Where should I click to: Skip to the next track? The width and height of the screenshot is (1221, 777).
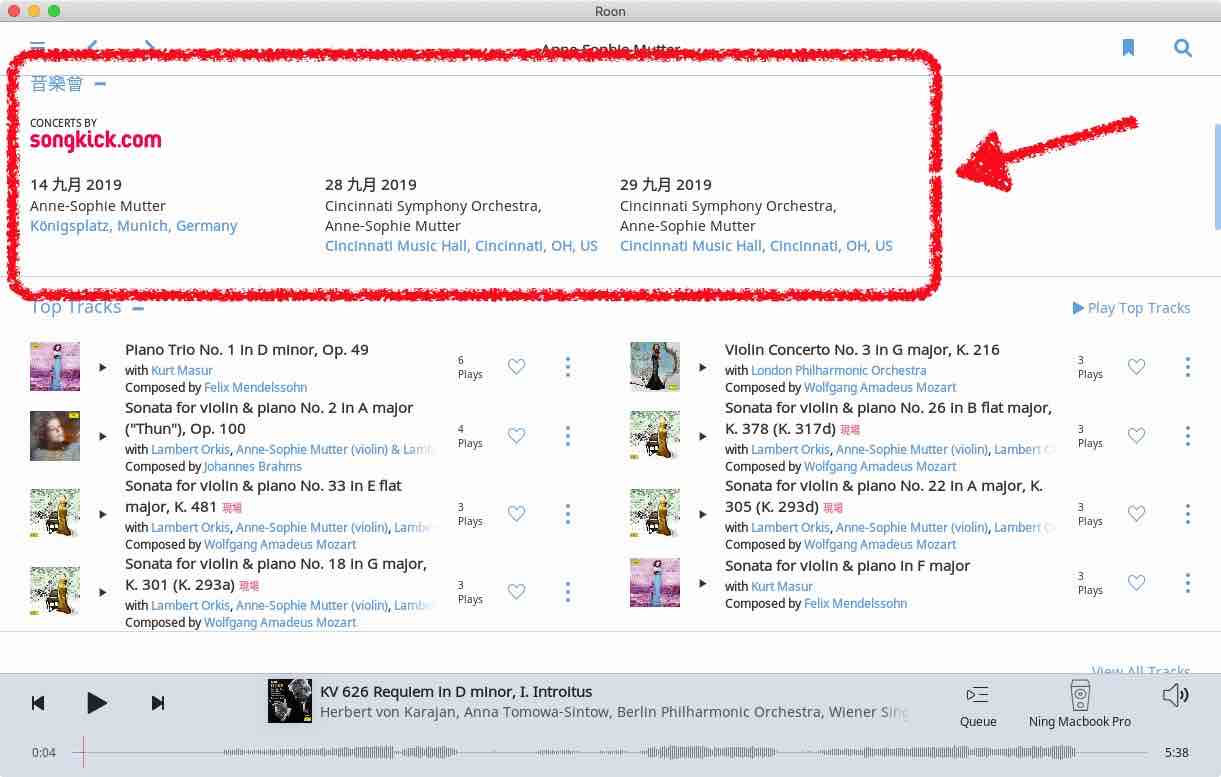[x=157, y=703]
